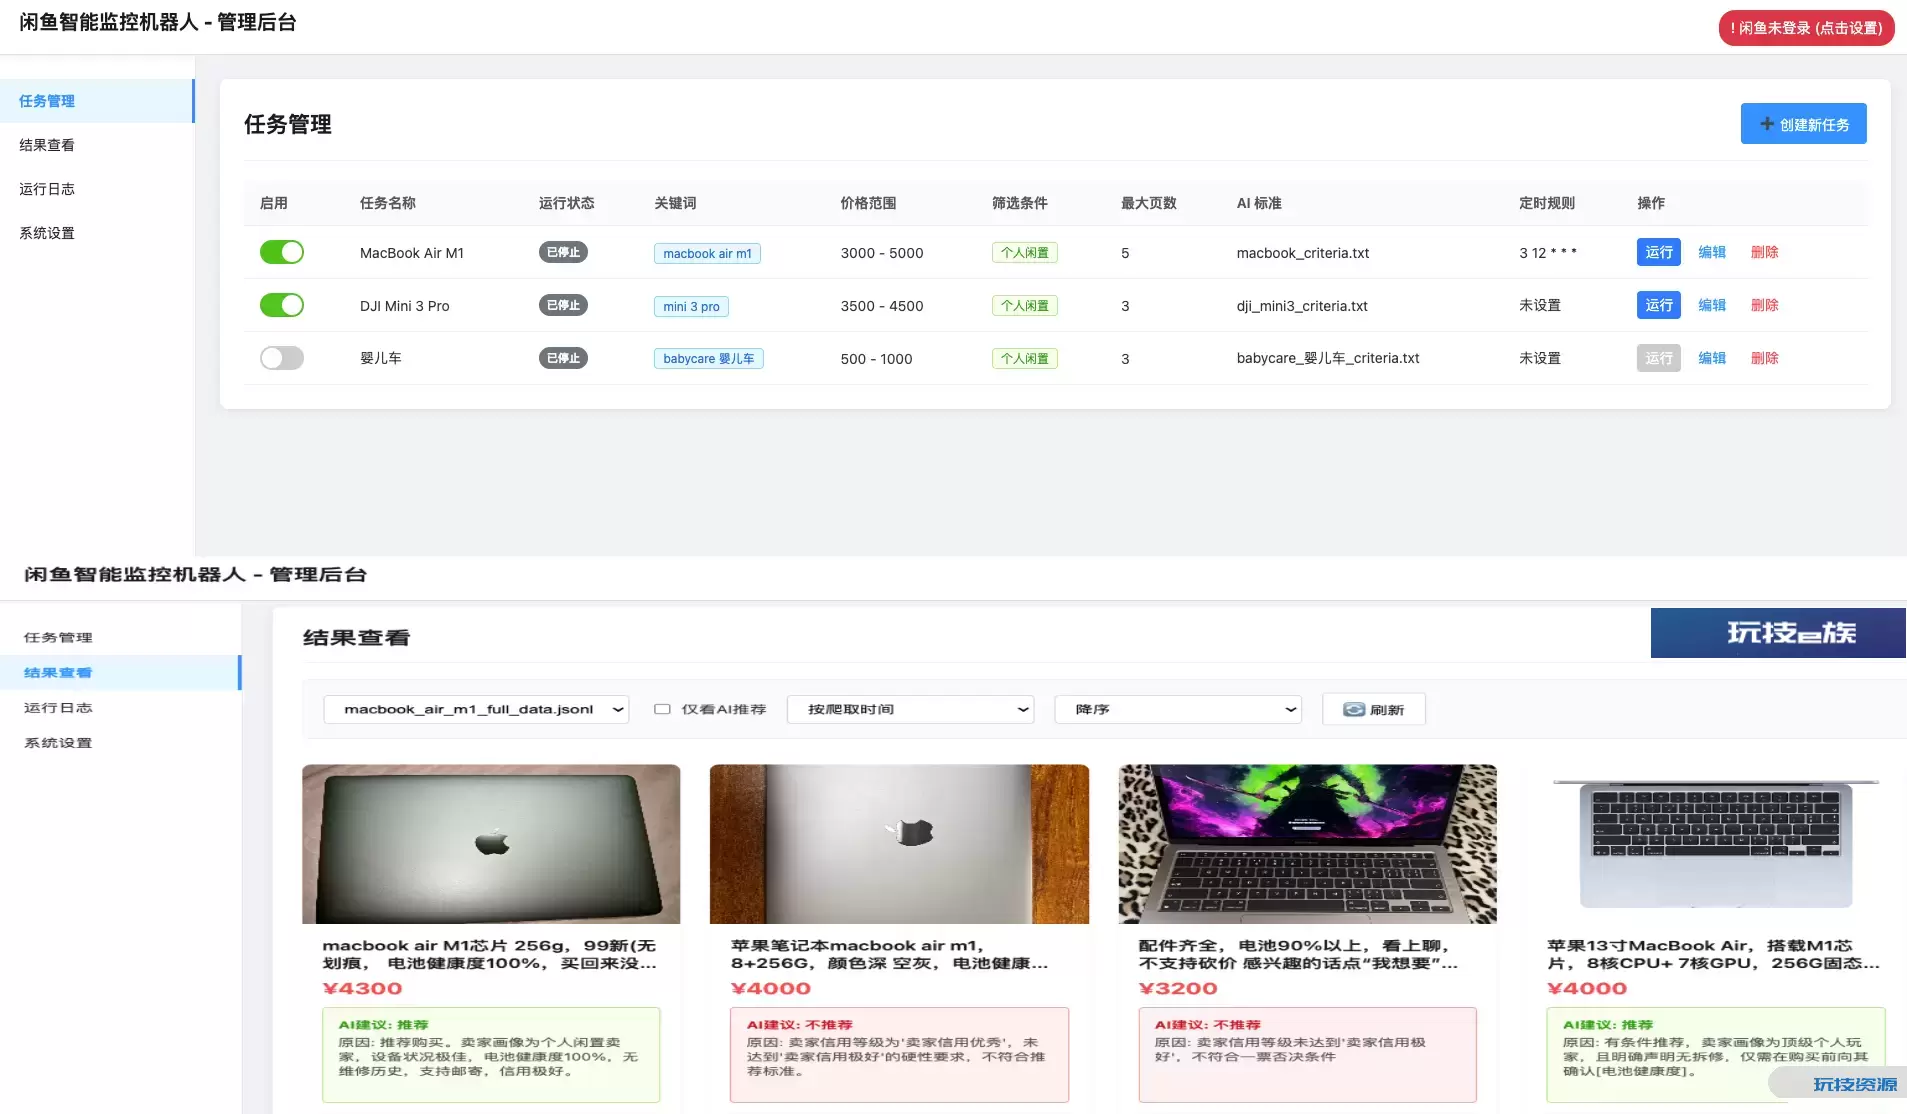Image resolution: width=1907 pixels, height=1114 pixels.
Task: Click listing title 配件齐全，电池90%以上
Action: 1298,954
